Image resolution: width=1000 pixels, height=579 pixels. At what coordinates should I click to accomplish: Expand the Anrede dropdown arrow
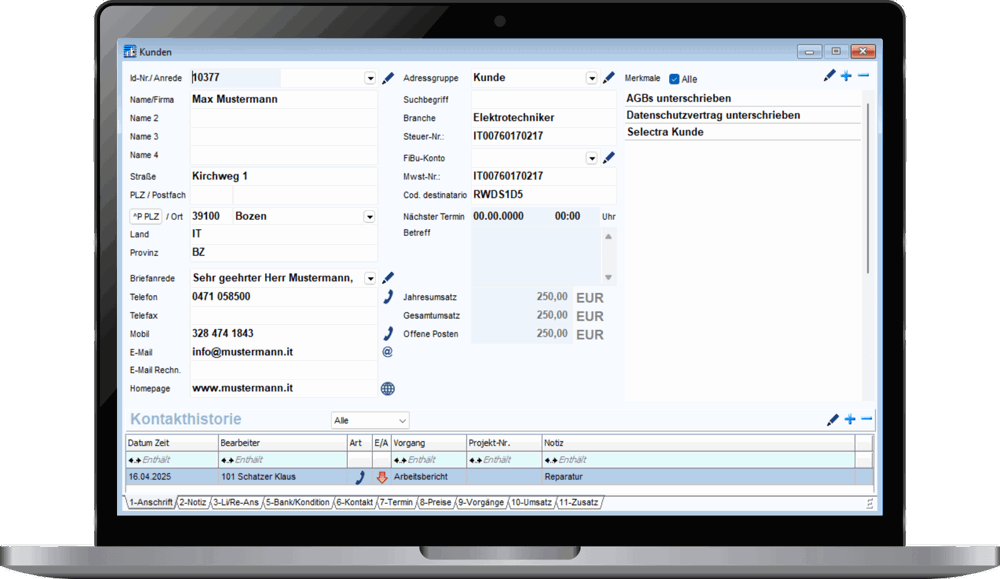(369, 78)
